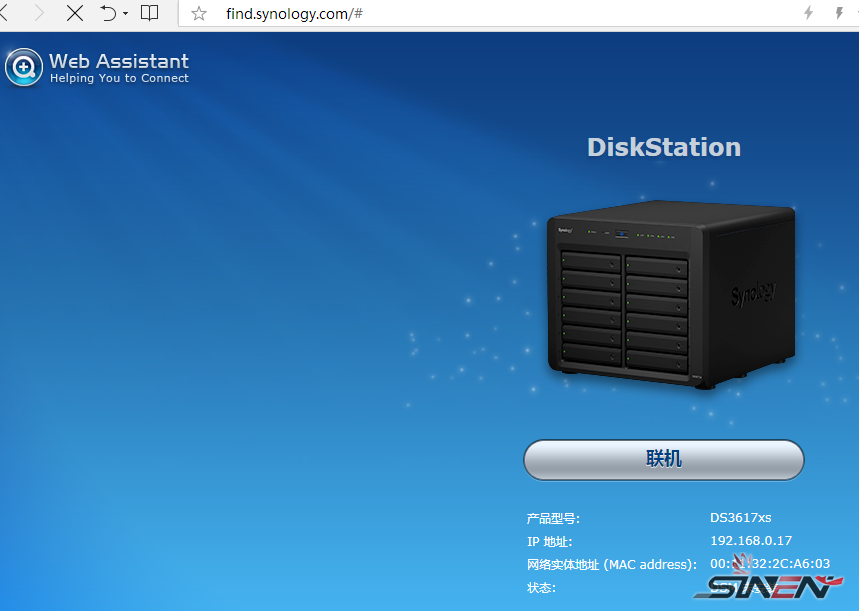Bookmark page with the star icon
The image size is (859, 611).
[199, 13]
